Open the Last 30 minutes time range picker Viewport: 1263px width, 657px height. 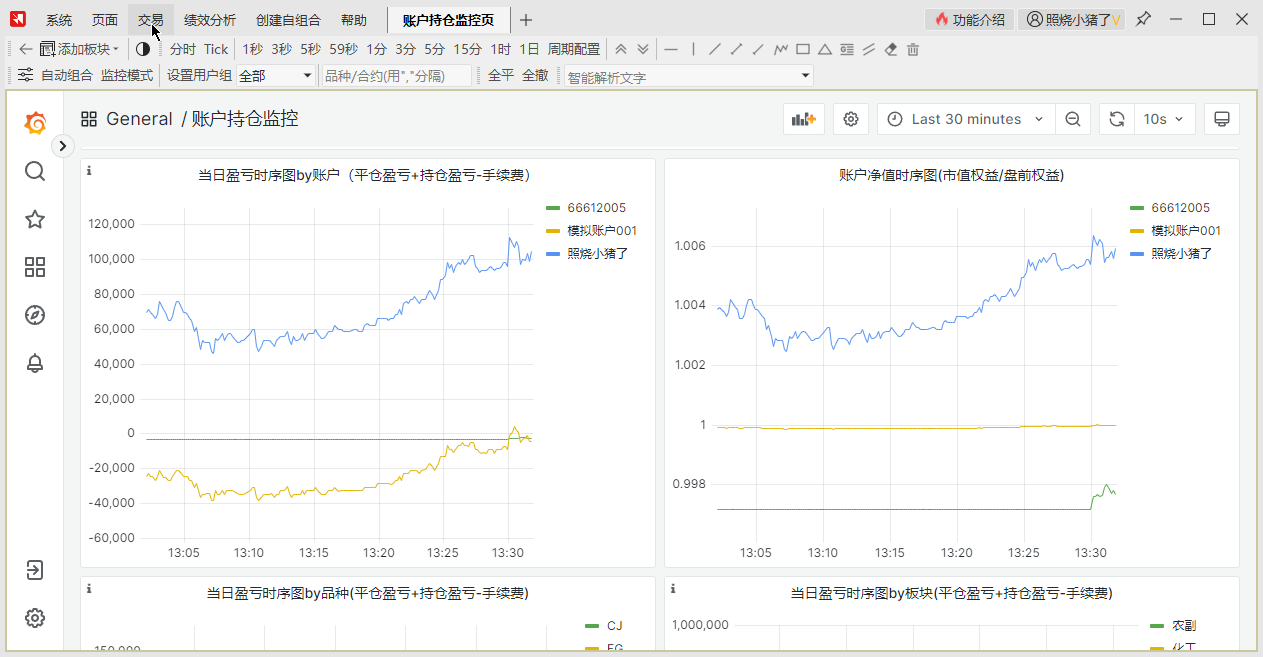[961, 118]
